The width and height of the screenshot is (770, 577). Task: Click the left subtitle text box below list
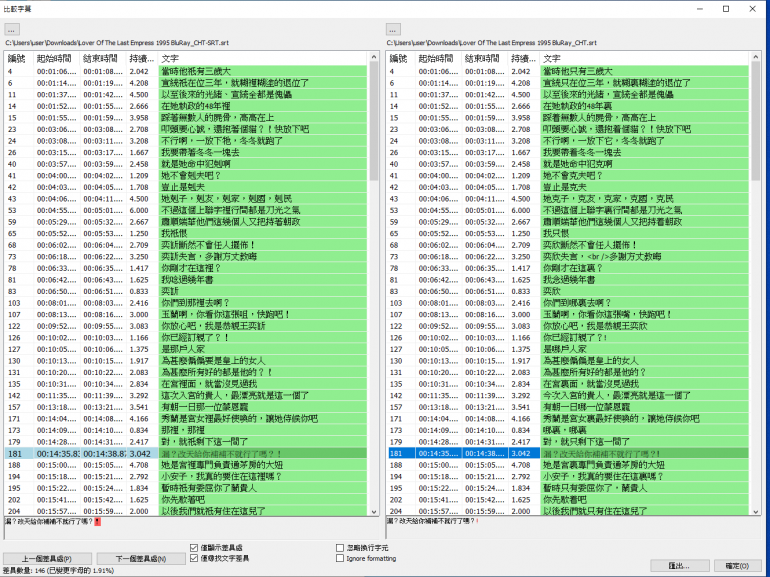[x=192, y=528]
